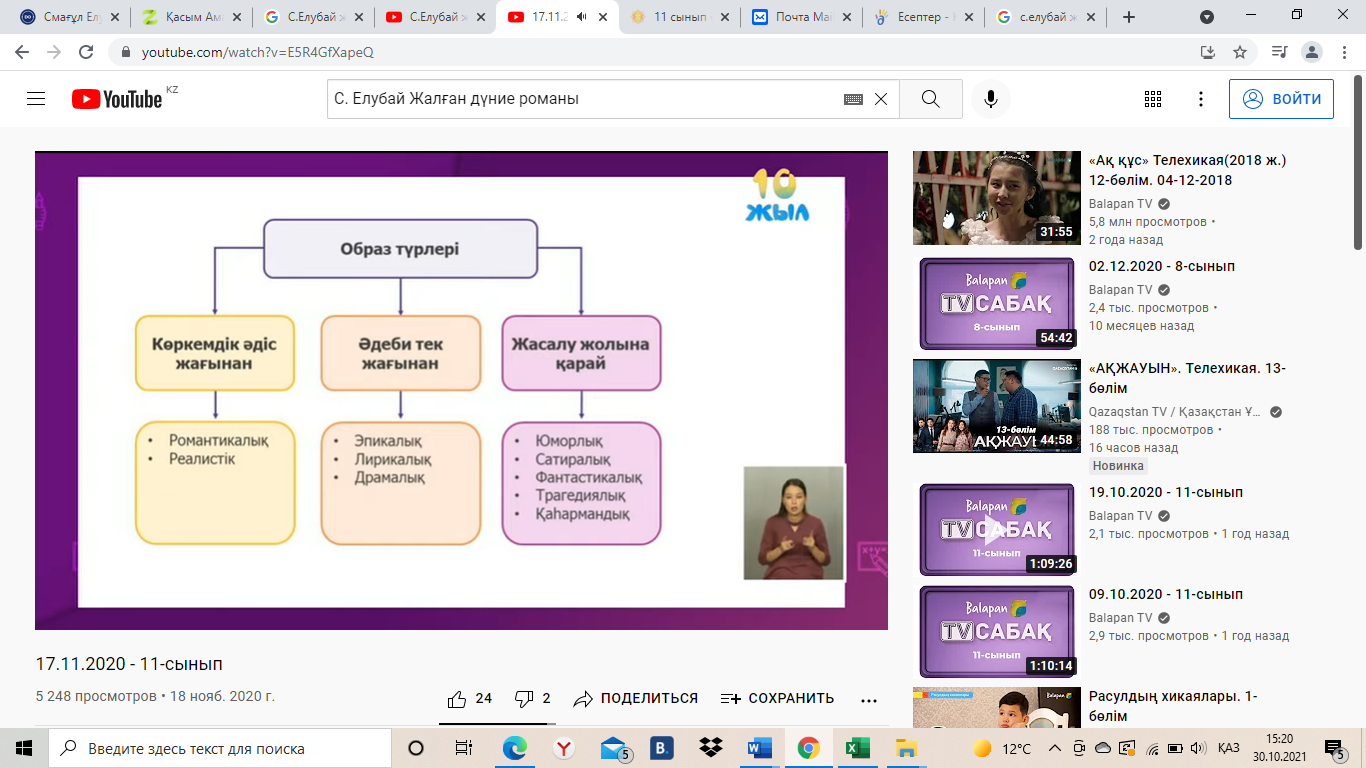Launch Dropbox from the taskbar
This screenshot has width=1366, height=768.
(x=711, y=748)
